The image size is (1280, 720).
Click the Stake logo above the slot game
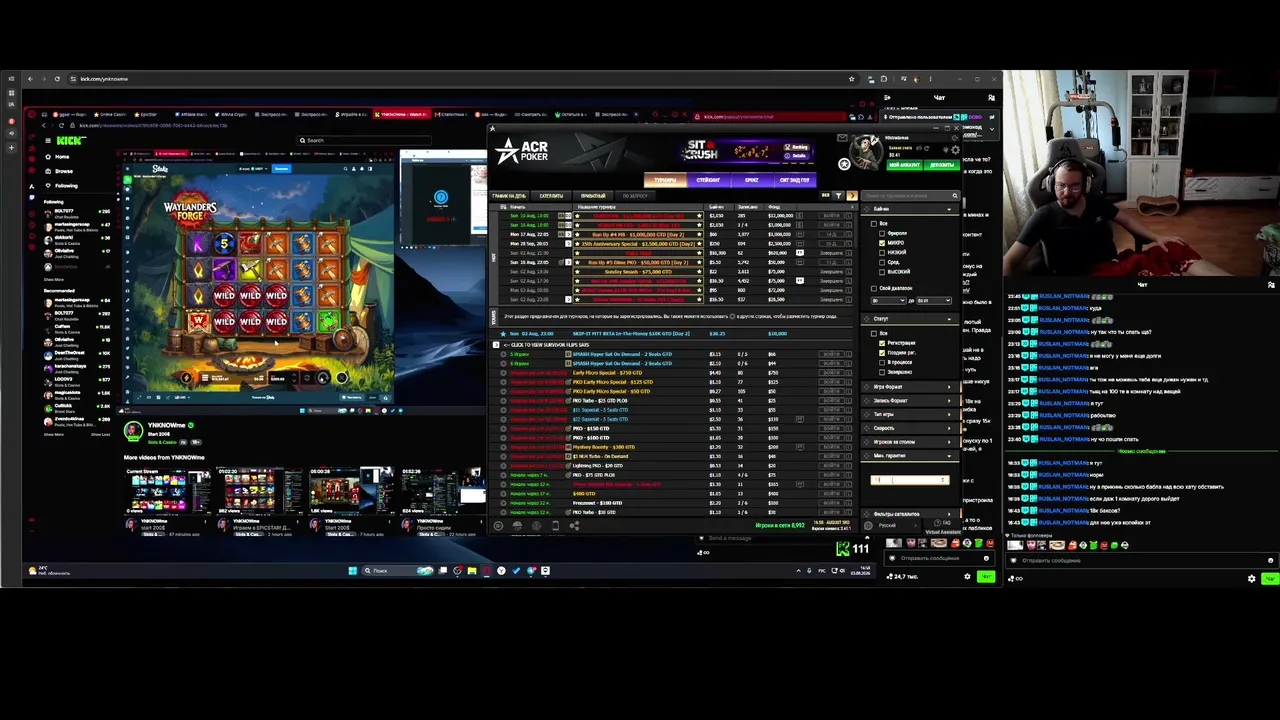pos(160,169)
